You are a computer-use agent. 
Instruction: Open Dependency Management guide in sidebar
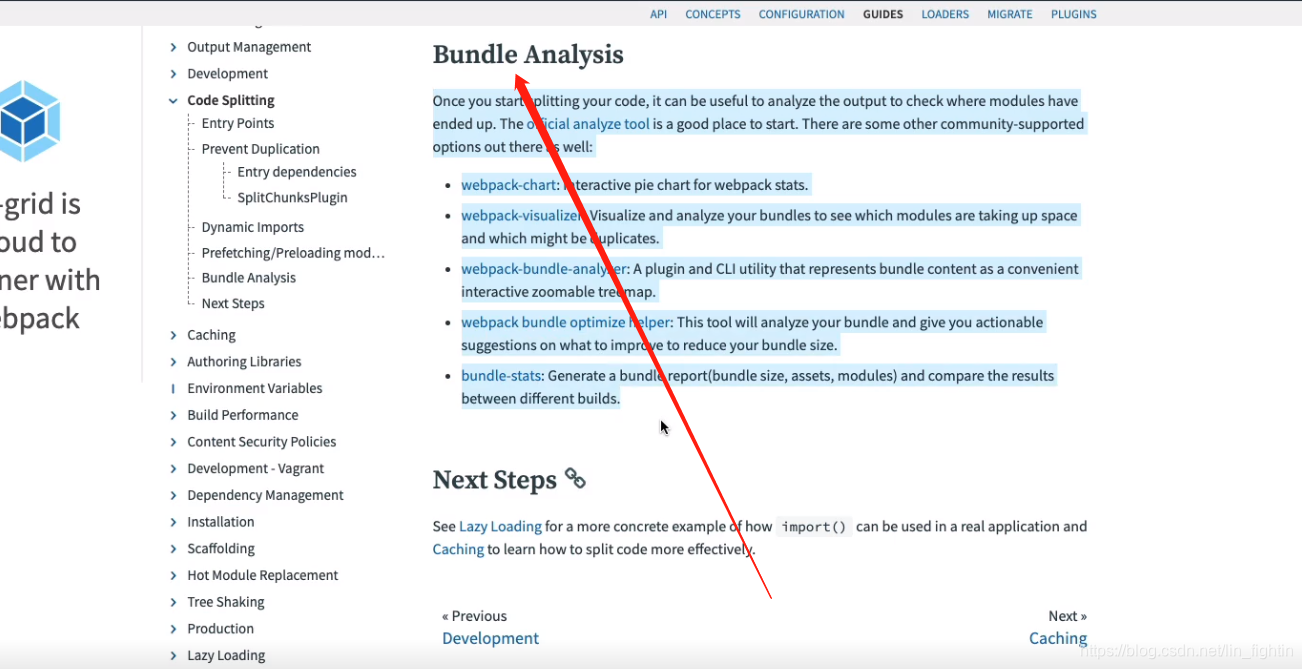point(265,495)
